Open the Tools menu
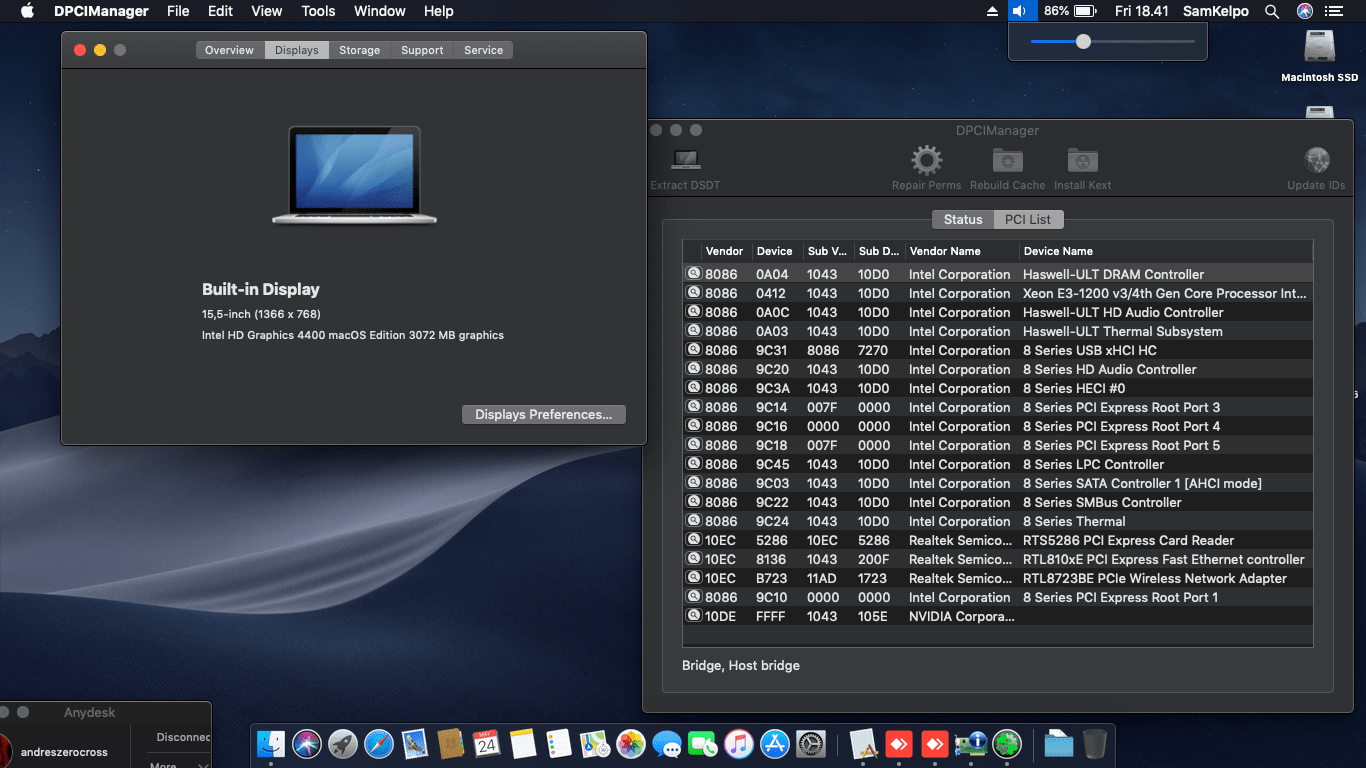Screen dimensions: 1366x768 point(318,11)
